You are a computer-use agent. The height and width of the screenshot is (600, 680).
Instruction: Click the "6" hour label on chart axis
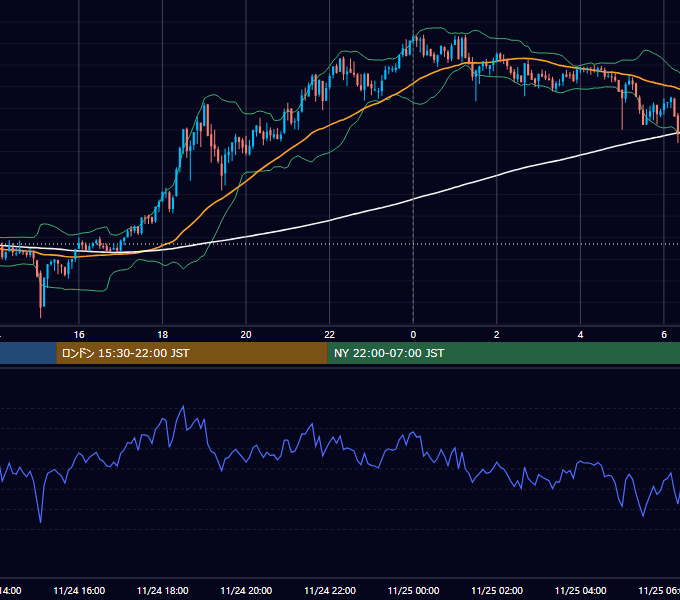click(664, 335)
